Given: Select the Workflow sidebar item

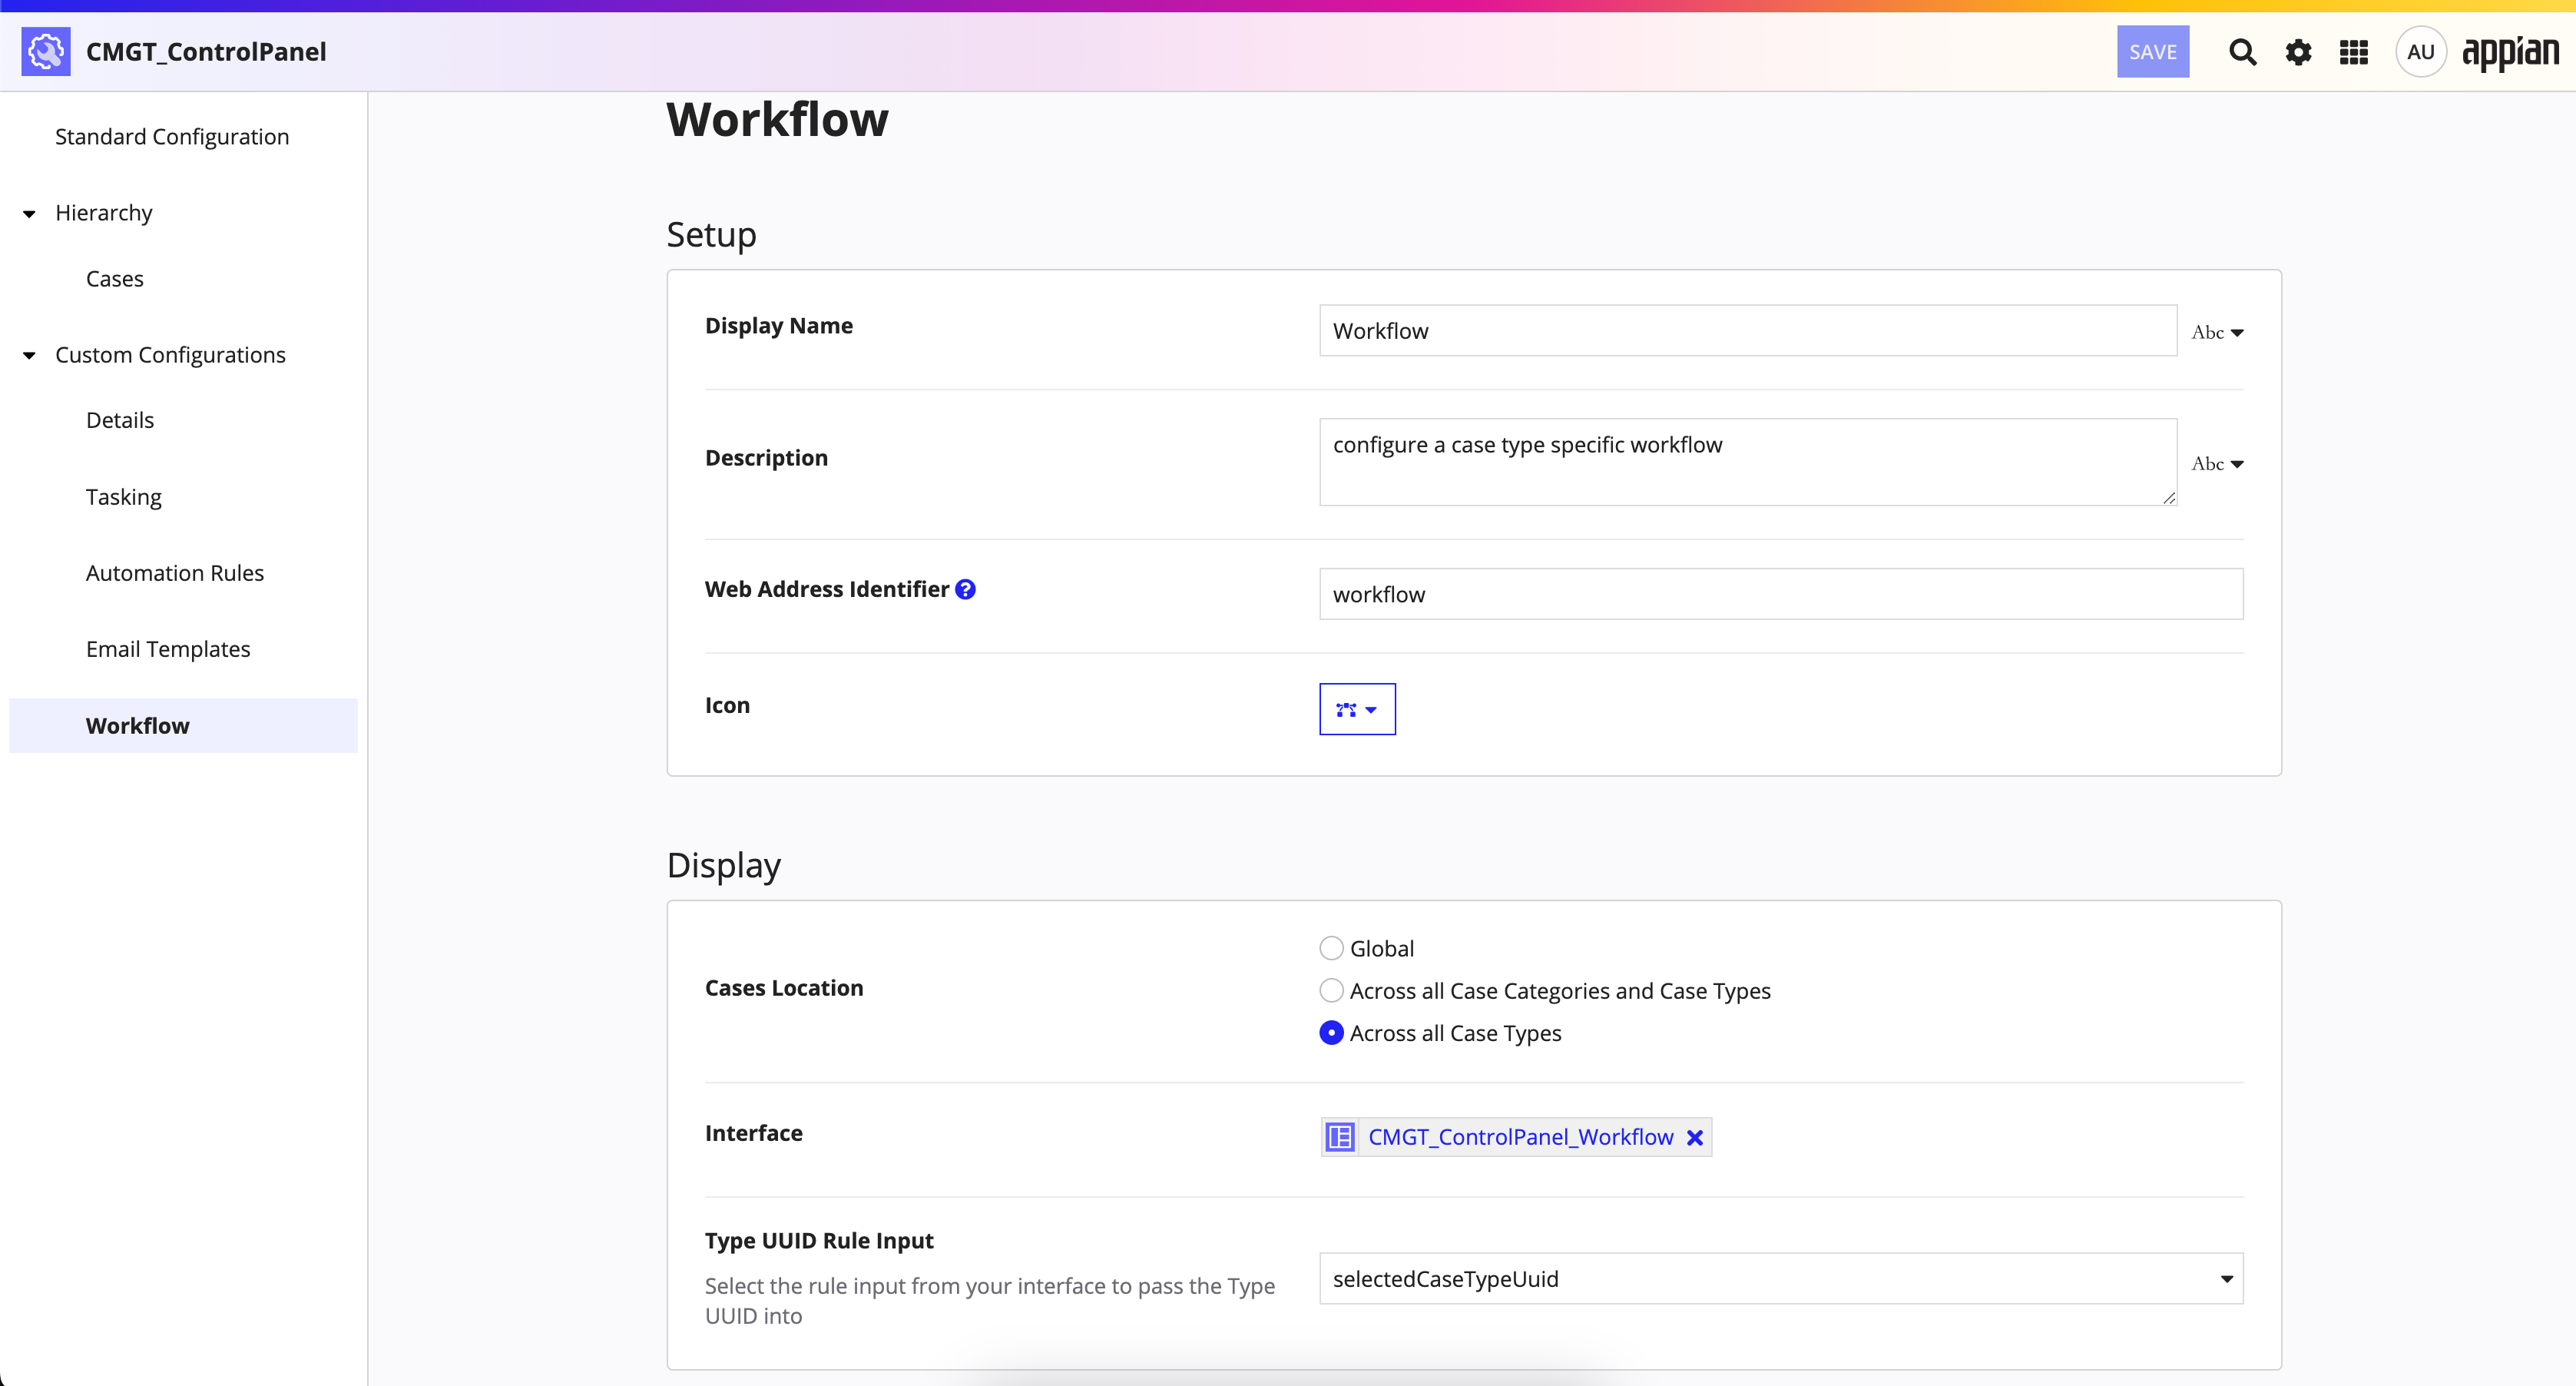Looking at the screenshot, I should point(183,725).
